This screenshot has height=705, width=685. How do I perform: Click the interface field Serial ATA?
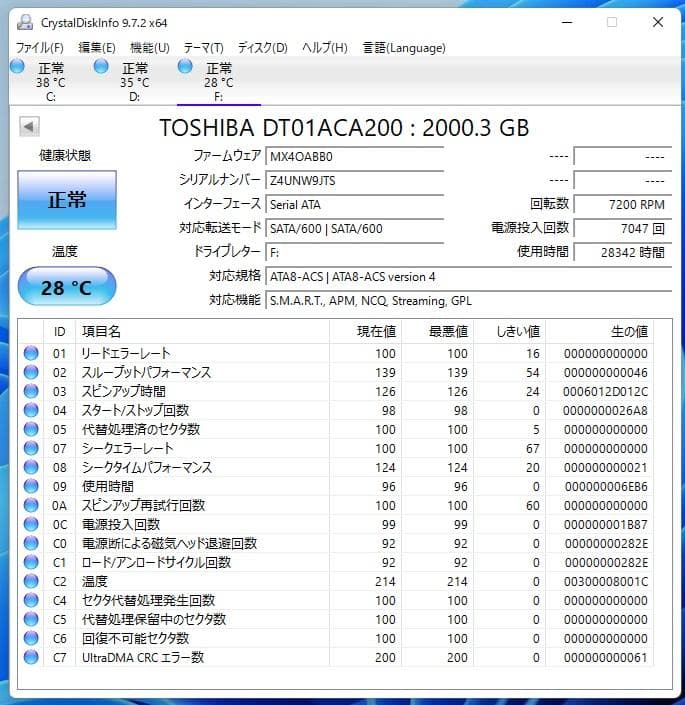pyautogui.click(x=355, y=205)
